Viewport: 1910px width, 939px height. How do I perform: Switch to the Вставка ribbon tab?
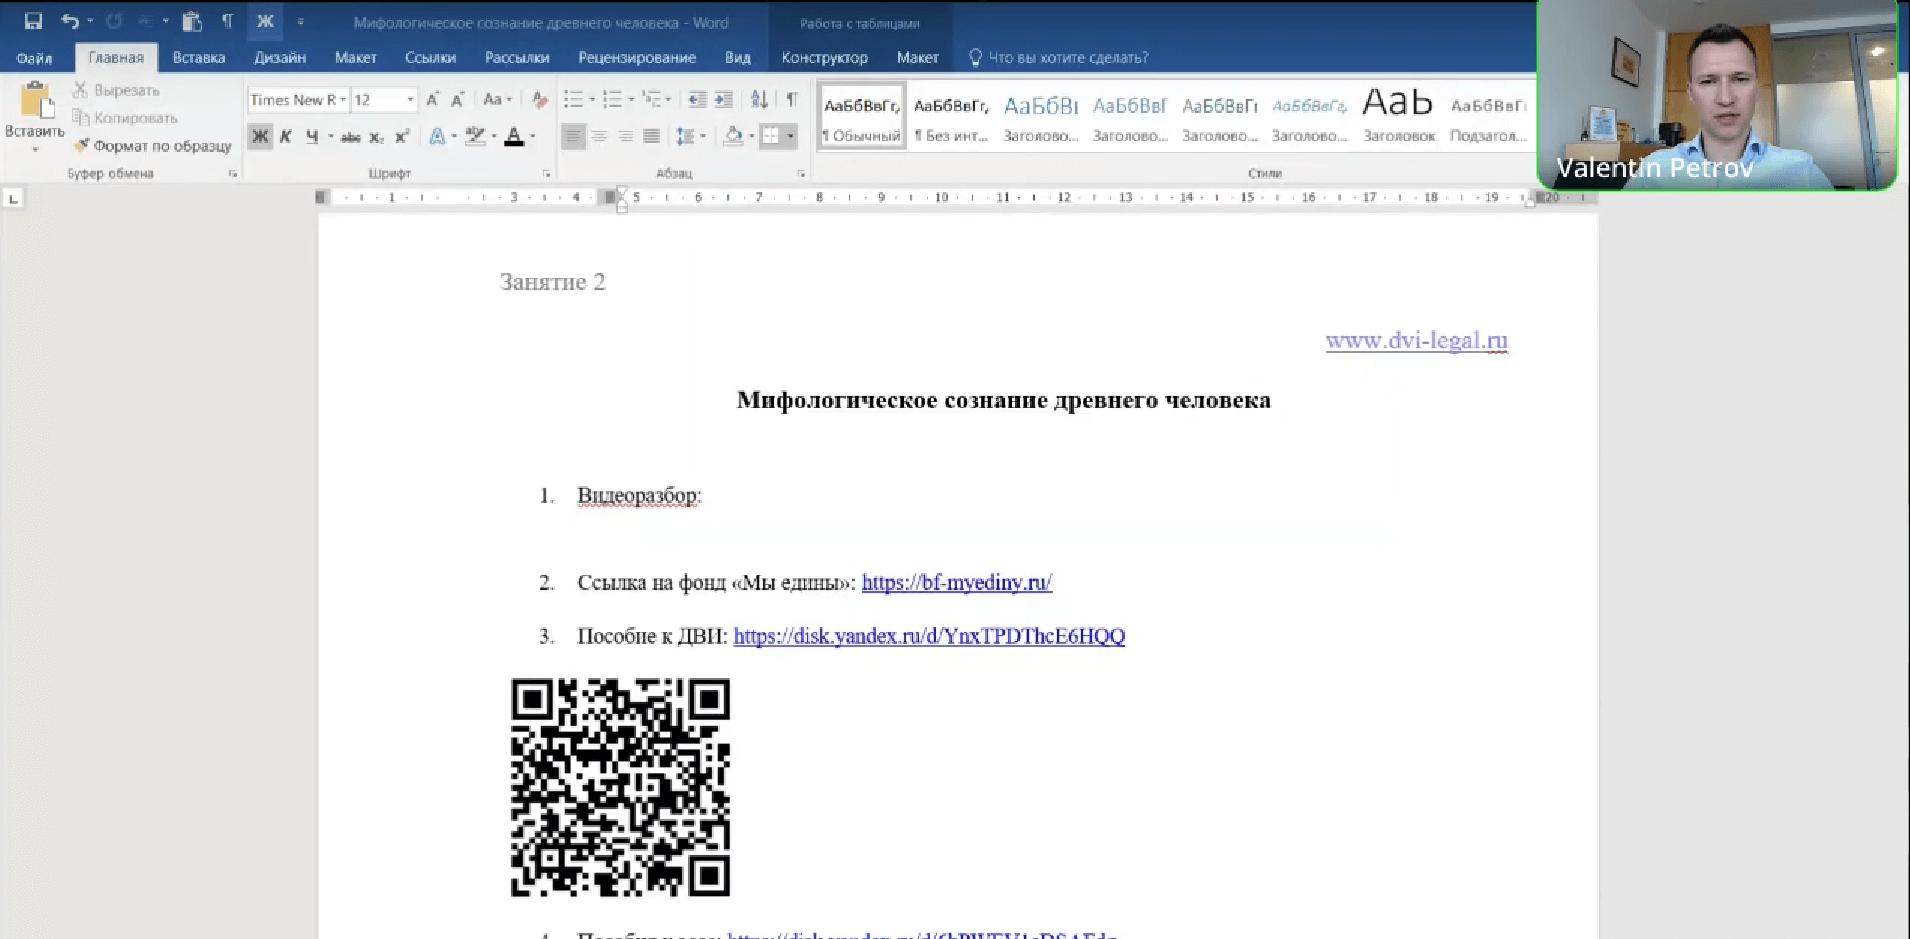tap(197, 57)
